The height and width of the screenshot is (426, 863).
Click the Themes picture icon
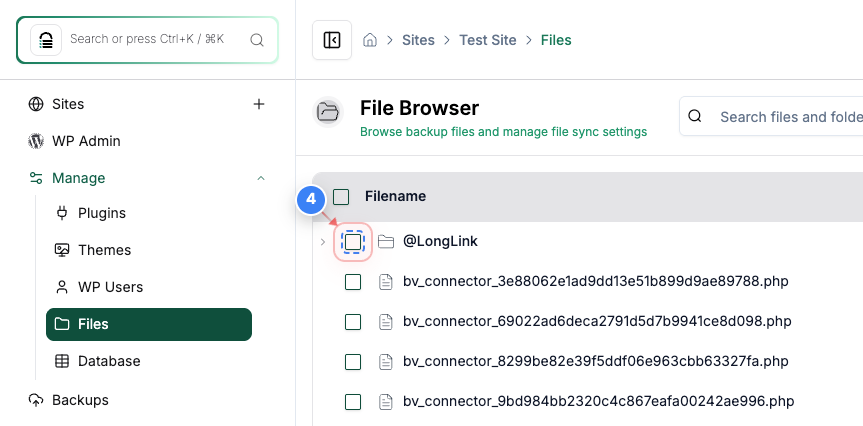[x=62, y=250]
